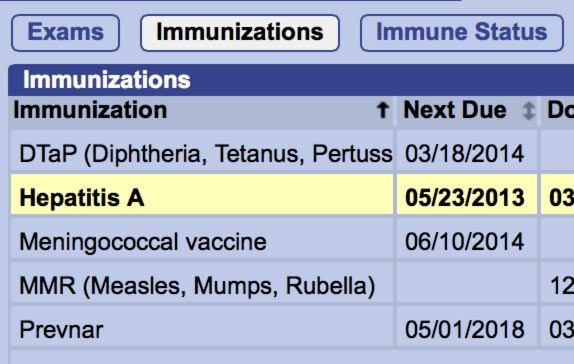The image size is (574, 364).
Task: Click the 03/18/2014 next due date
Action: click(464, 153)
